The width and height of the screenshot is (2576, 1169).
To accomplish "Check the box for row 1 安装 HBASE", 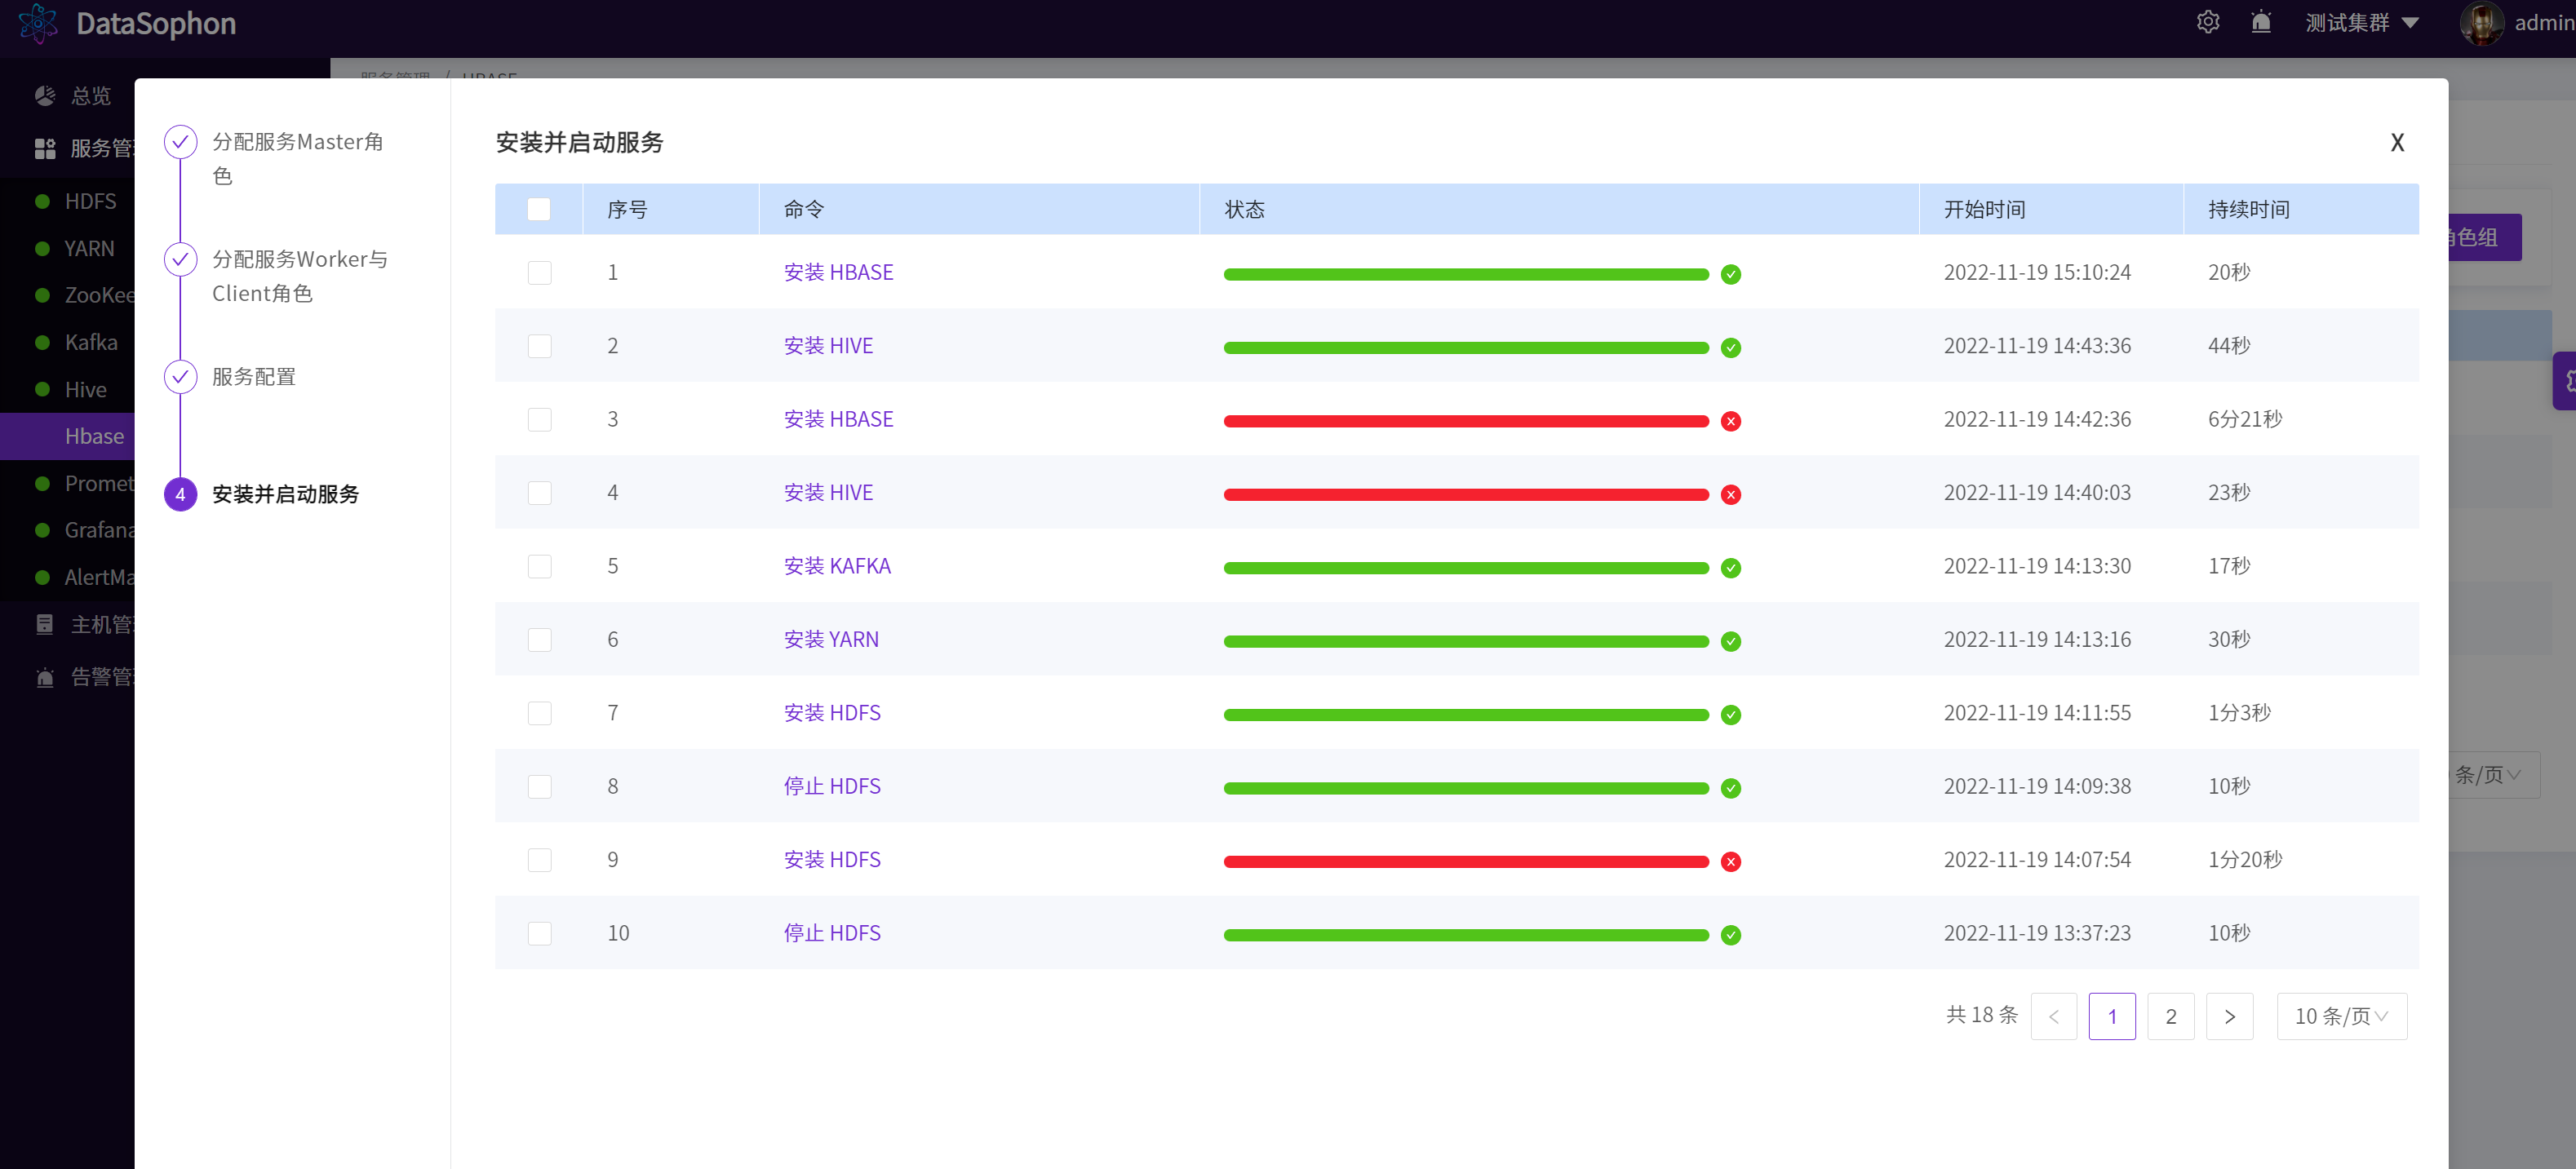I will coord(539,272).
